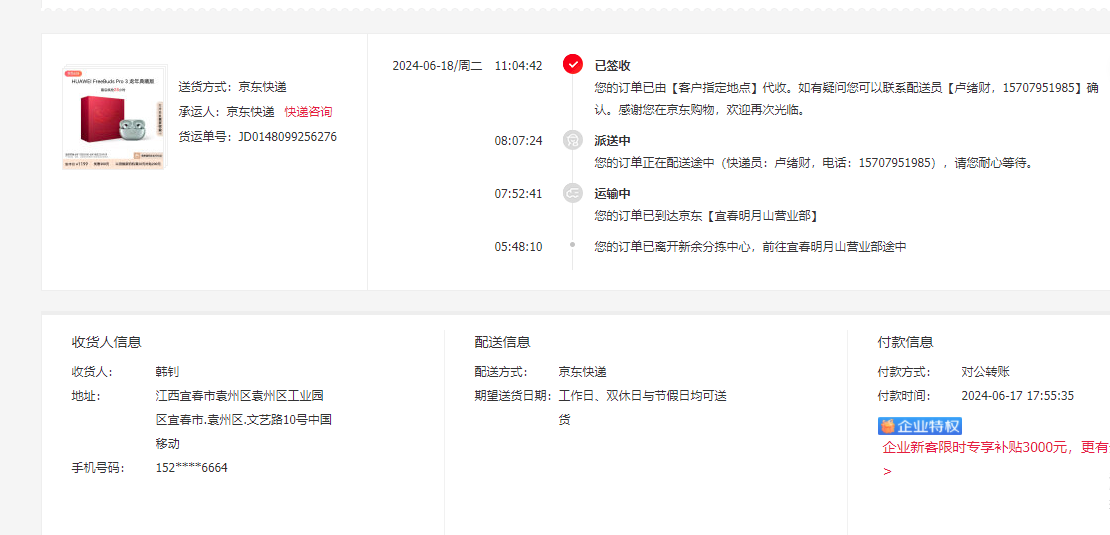Click the 收货人信息 section heading
1110x535 pixels.
107,342
